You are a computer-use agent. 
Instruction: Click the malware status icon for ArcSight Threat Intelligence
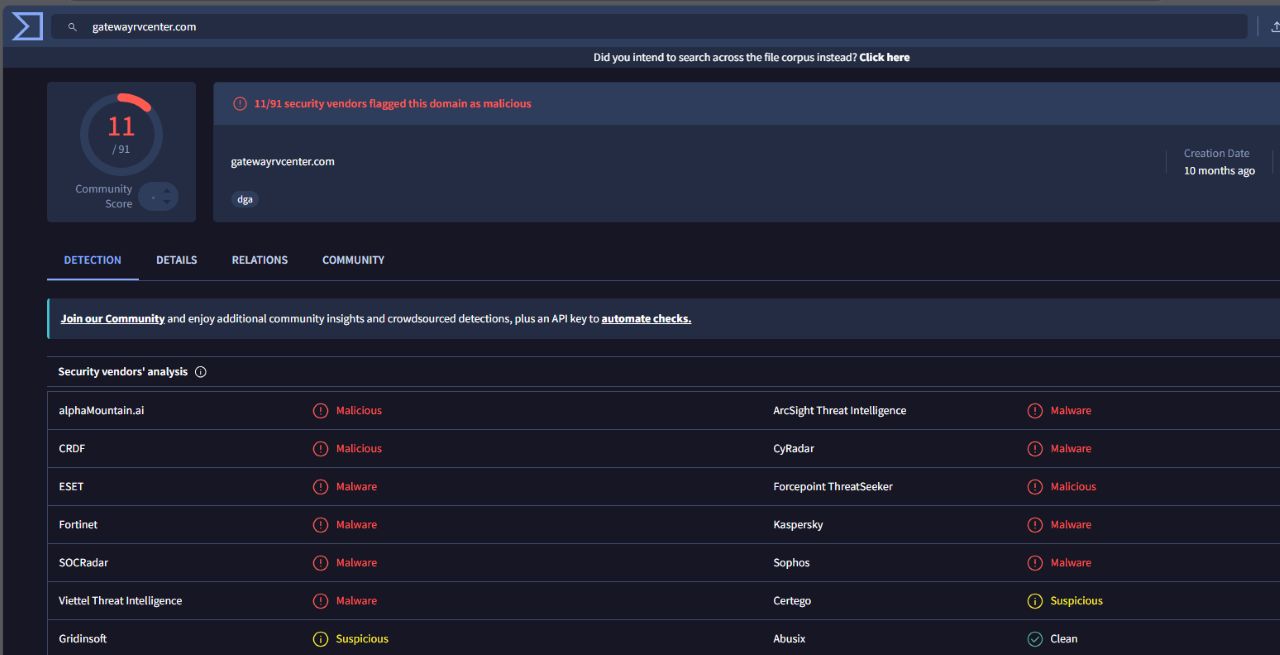[x=1035, y=411]
